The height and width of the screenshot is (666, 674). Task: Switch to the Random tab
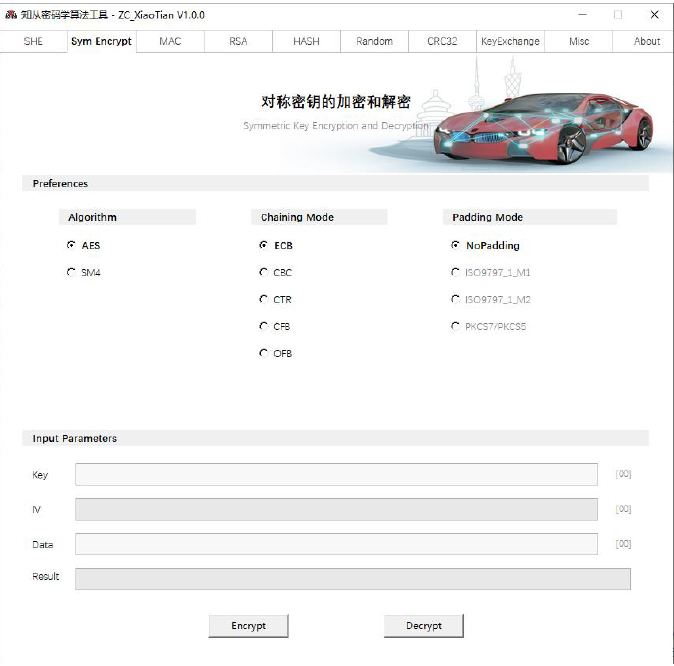click(374, 41)
